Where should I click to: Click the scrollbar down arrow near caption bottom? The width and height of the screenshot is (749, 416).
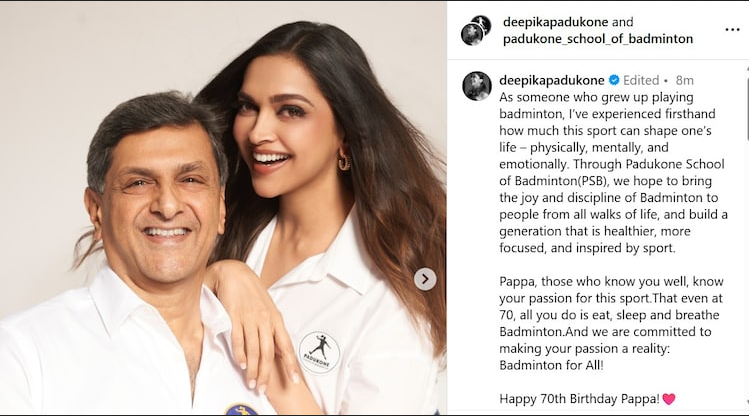tap(746, 403)
